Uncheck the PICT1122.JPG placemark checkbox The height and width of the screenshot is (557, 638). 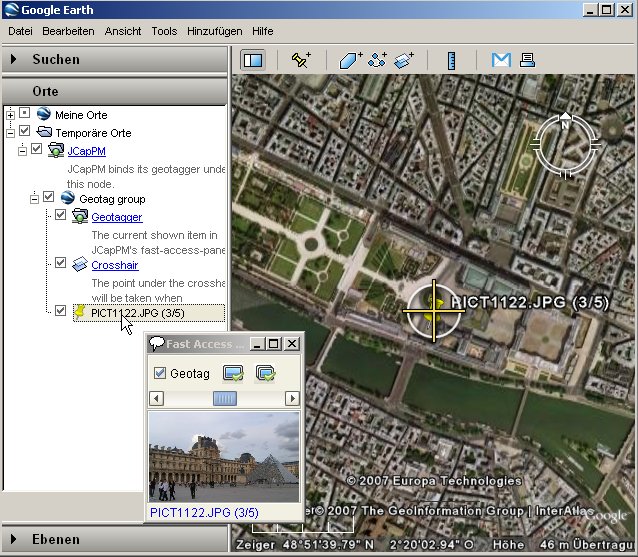[x=60, y=310]
